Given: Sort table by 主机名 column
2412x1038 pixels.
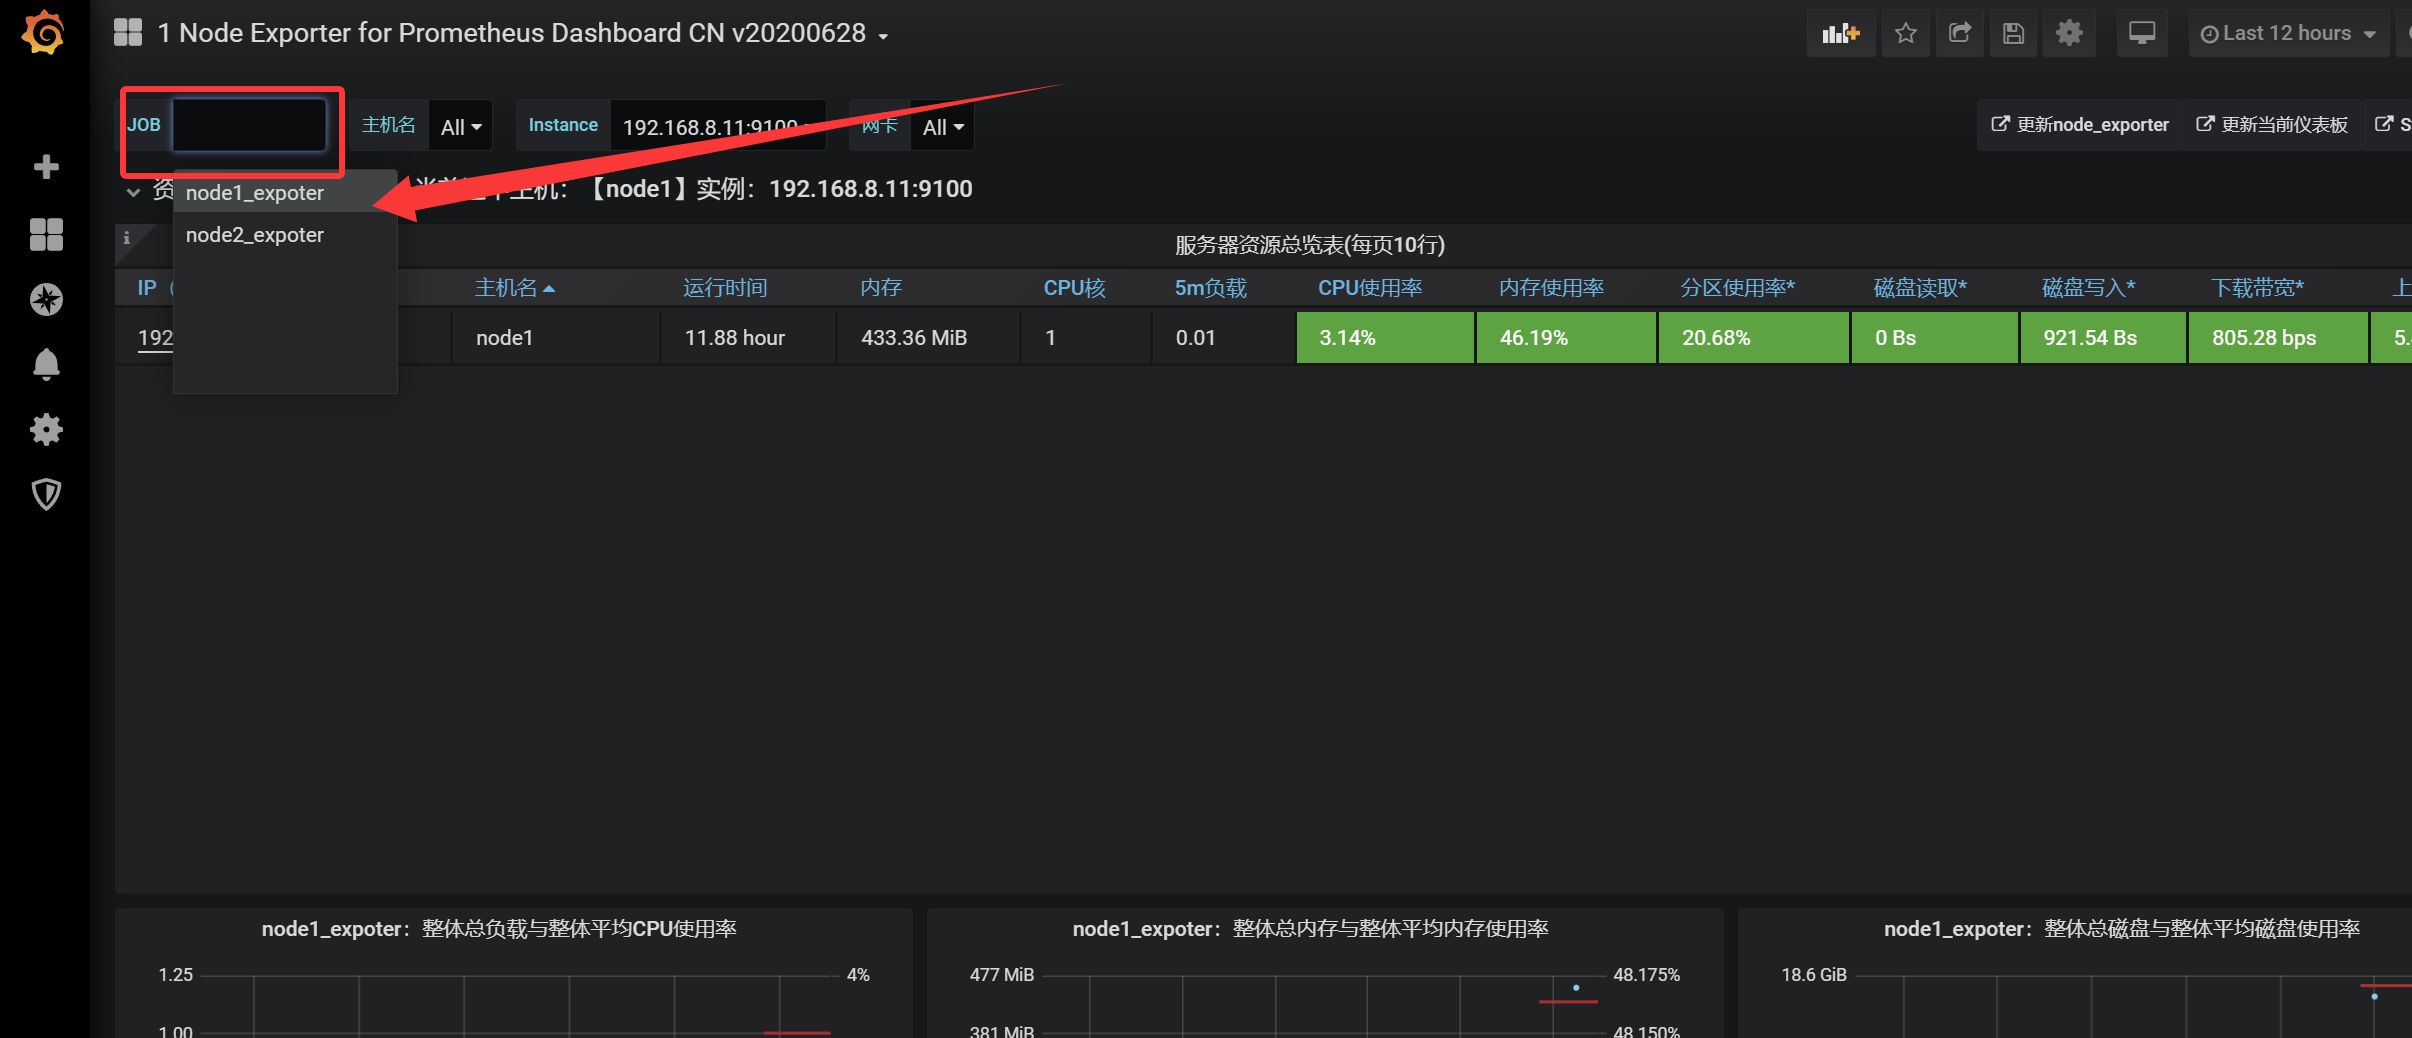Looking at the screenshot, I should tap(514, 288).
